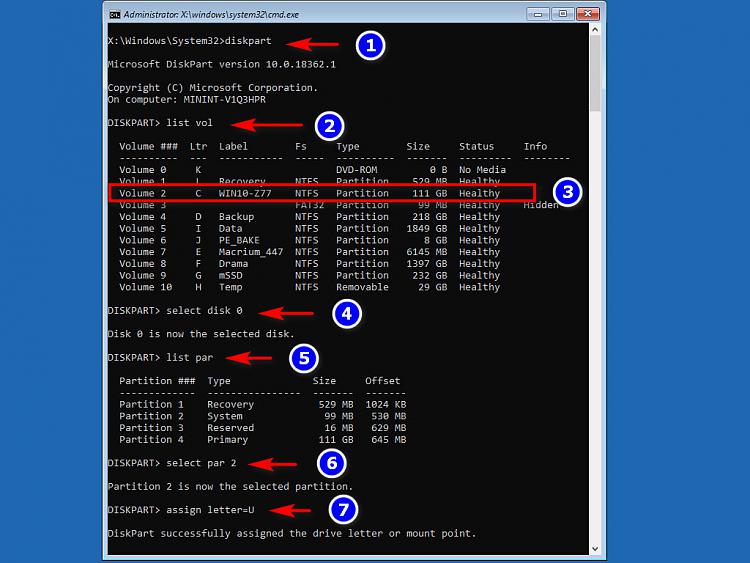The width and height of the screenshot is (750, 563).
Task: Minimize the Administrator cmd.exe window
Action: coord(538,14)
